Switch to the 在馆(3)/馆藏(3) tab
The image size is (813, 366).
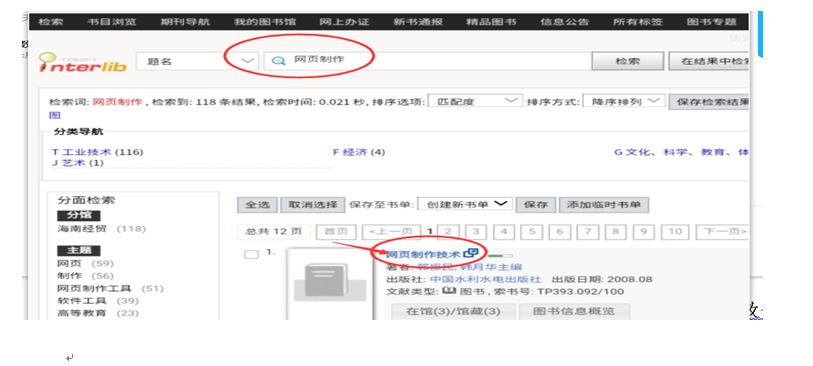coord(453,312)
